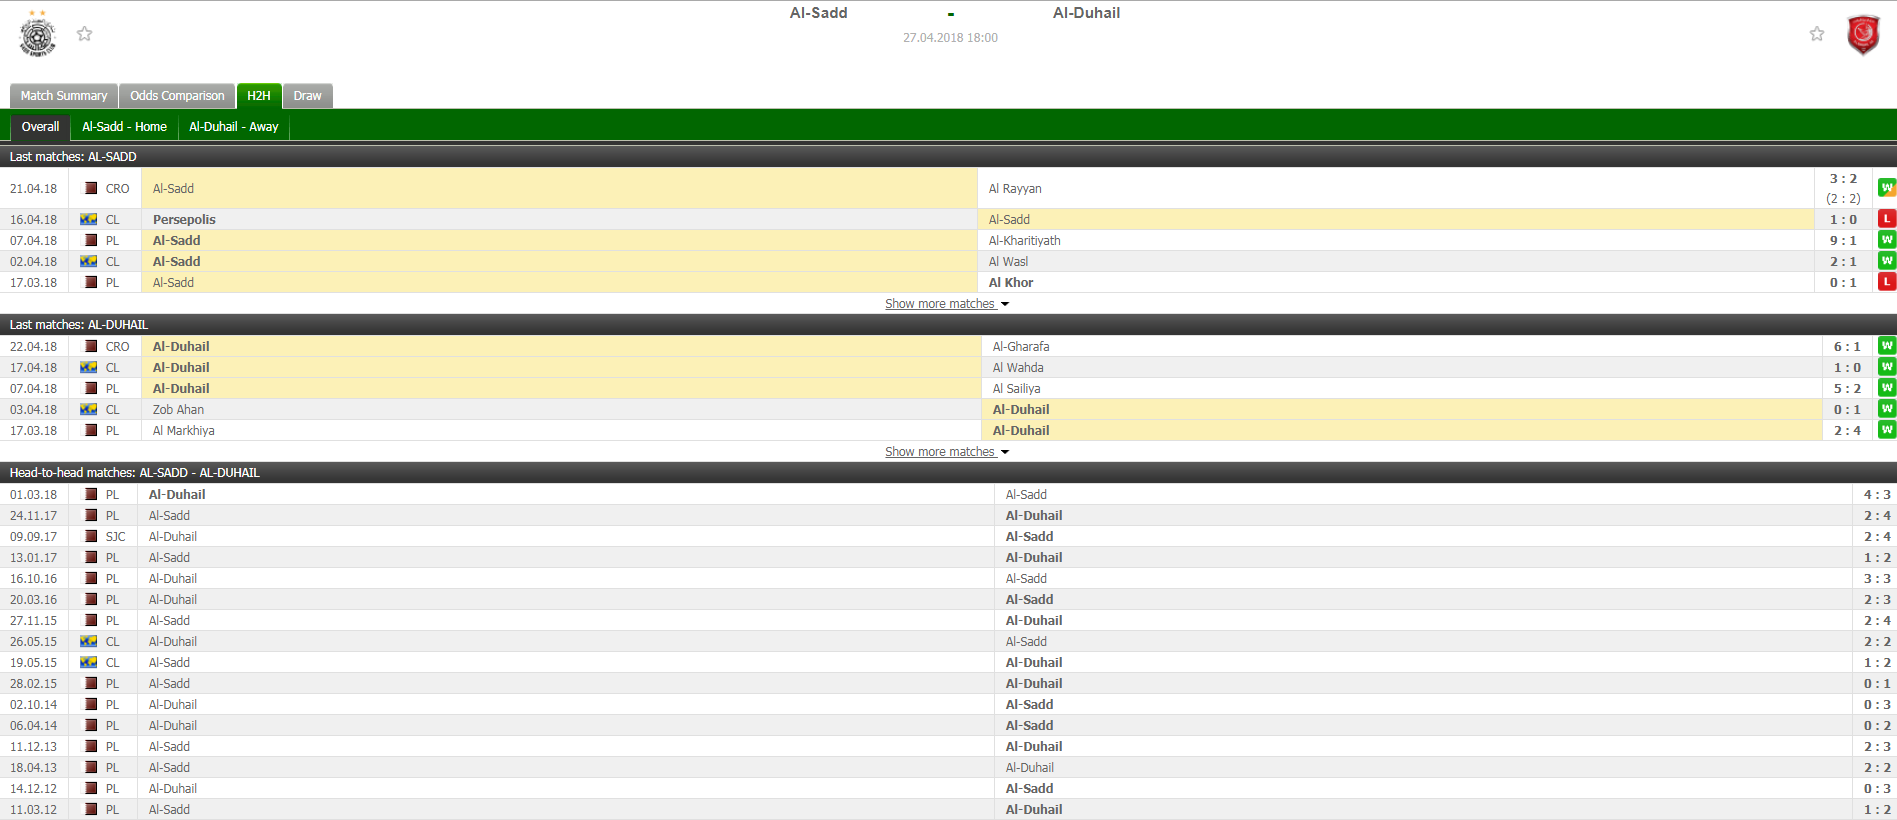Click the match date 27.04.2018 18:00
Image resolution: width=1897 pixels, height=820 pixels.
point(950,38)
